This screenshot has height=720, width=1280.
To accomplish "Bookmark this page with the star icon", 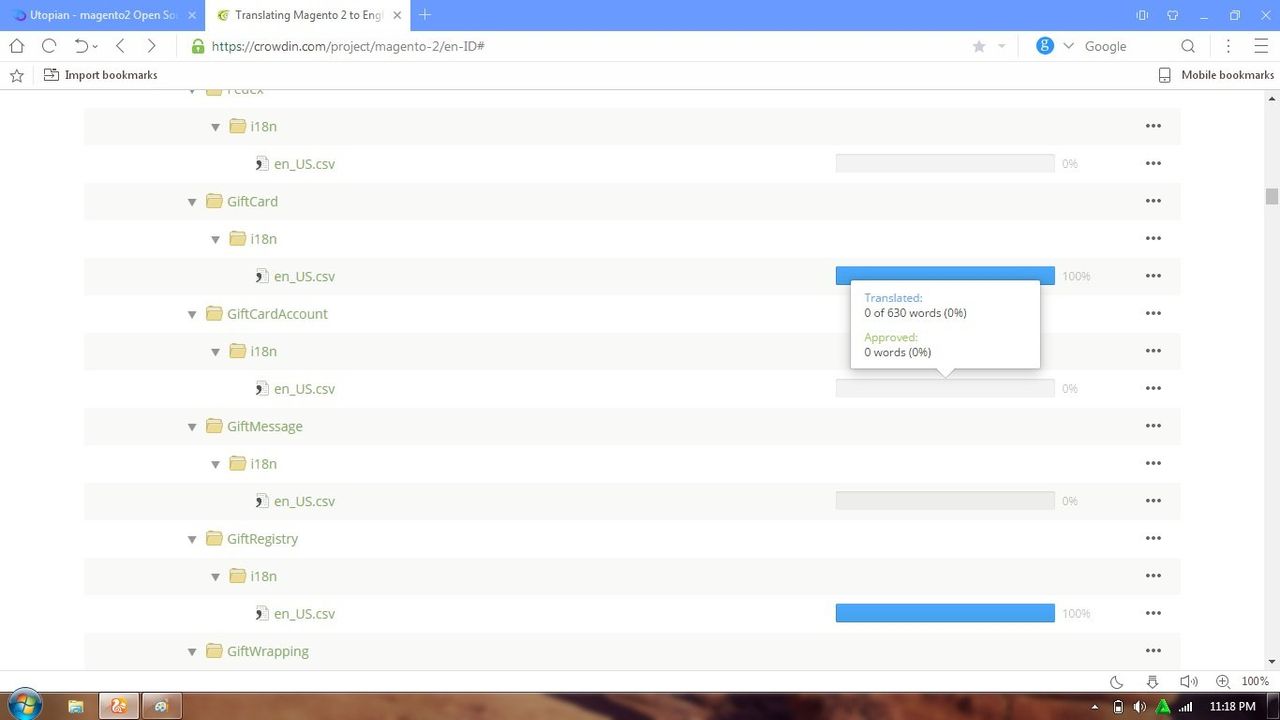I will point(979,46).
